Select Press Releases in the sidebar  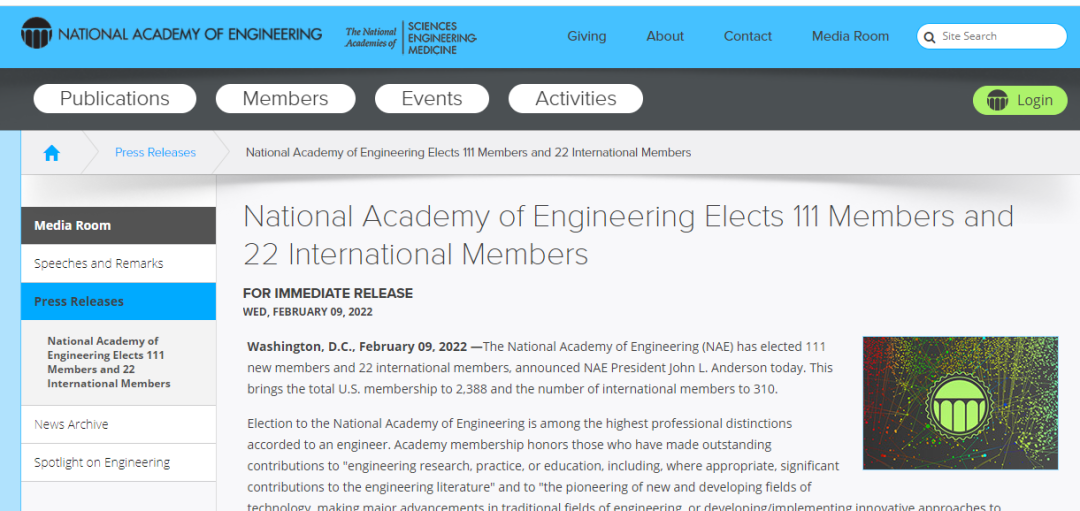point(118,301)
